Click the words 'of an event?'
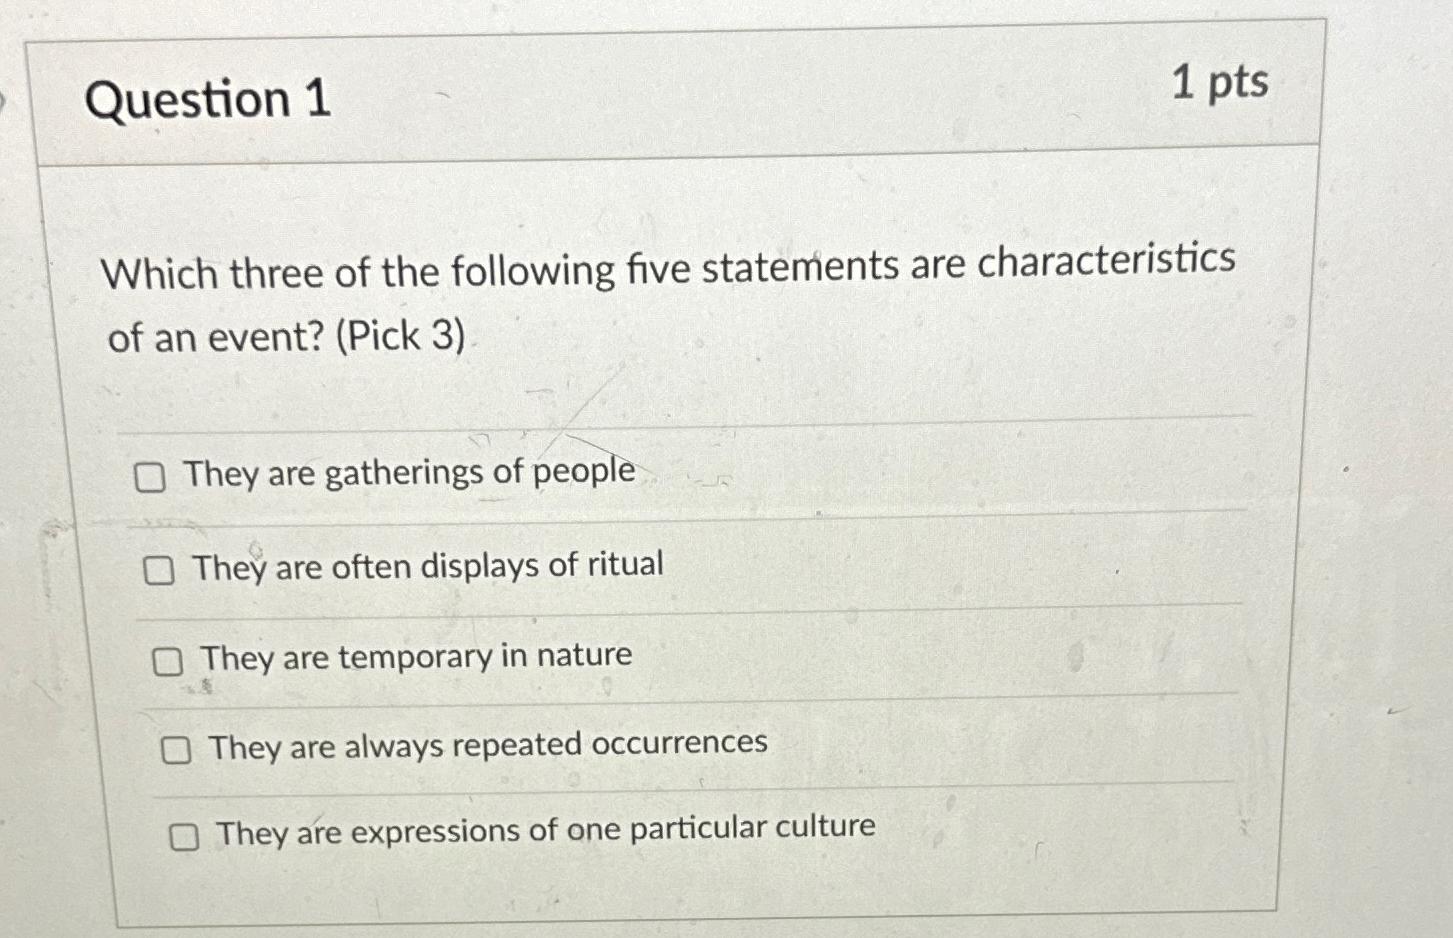 (x=216, y=337)
